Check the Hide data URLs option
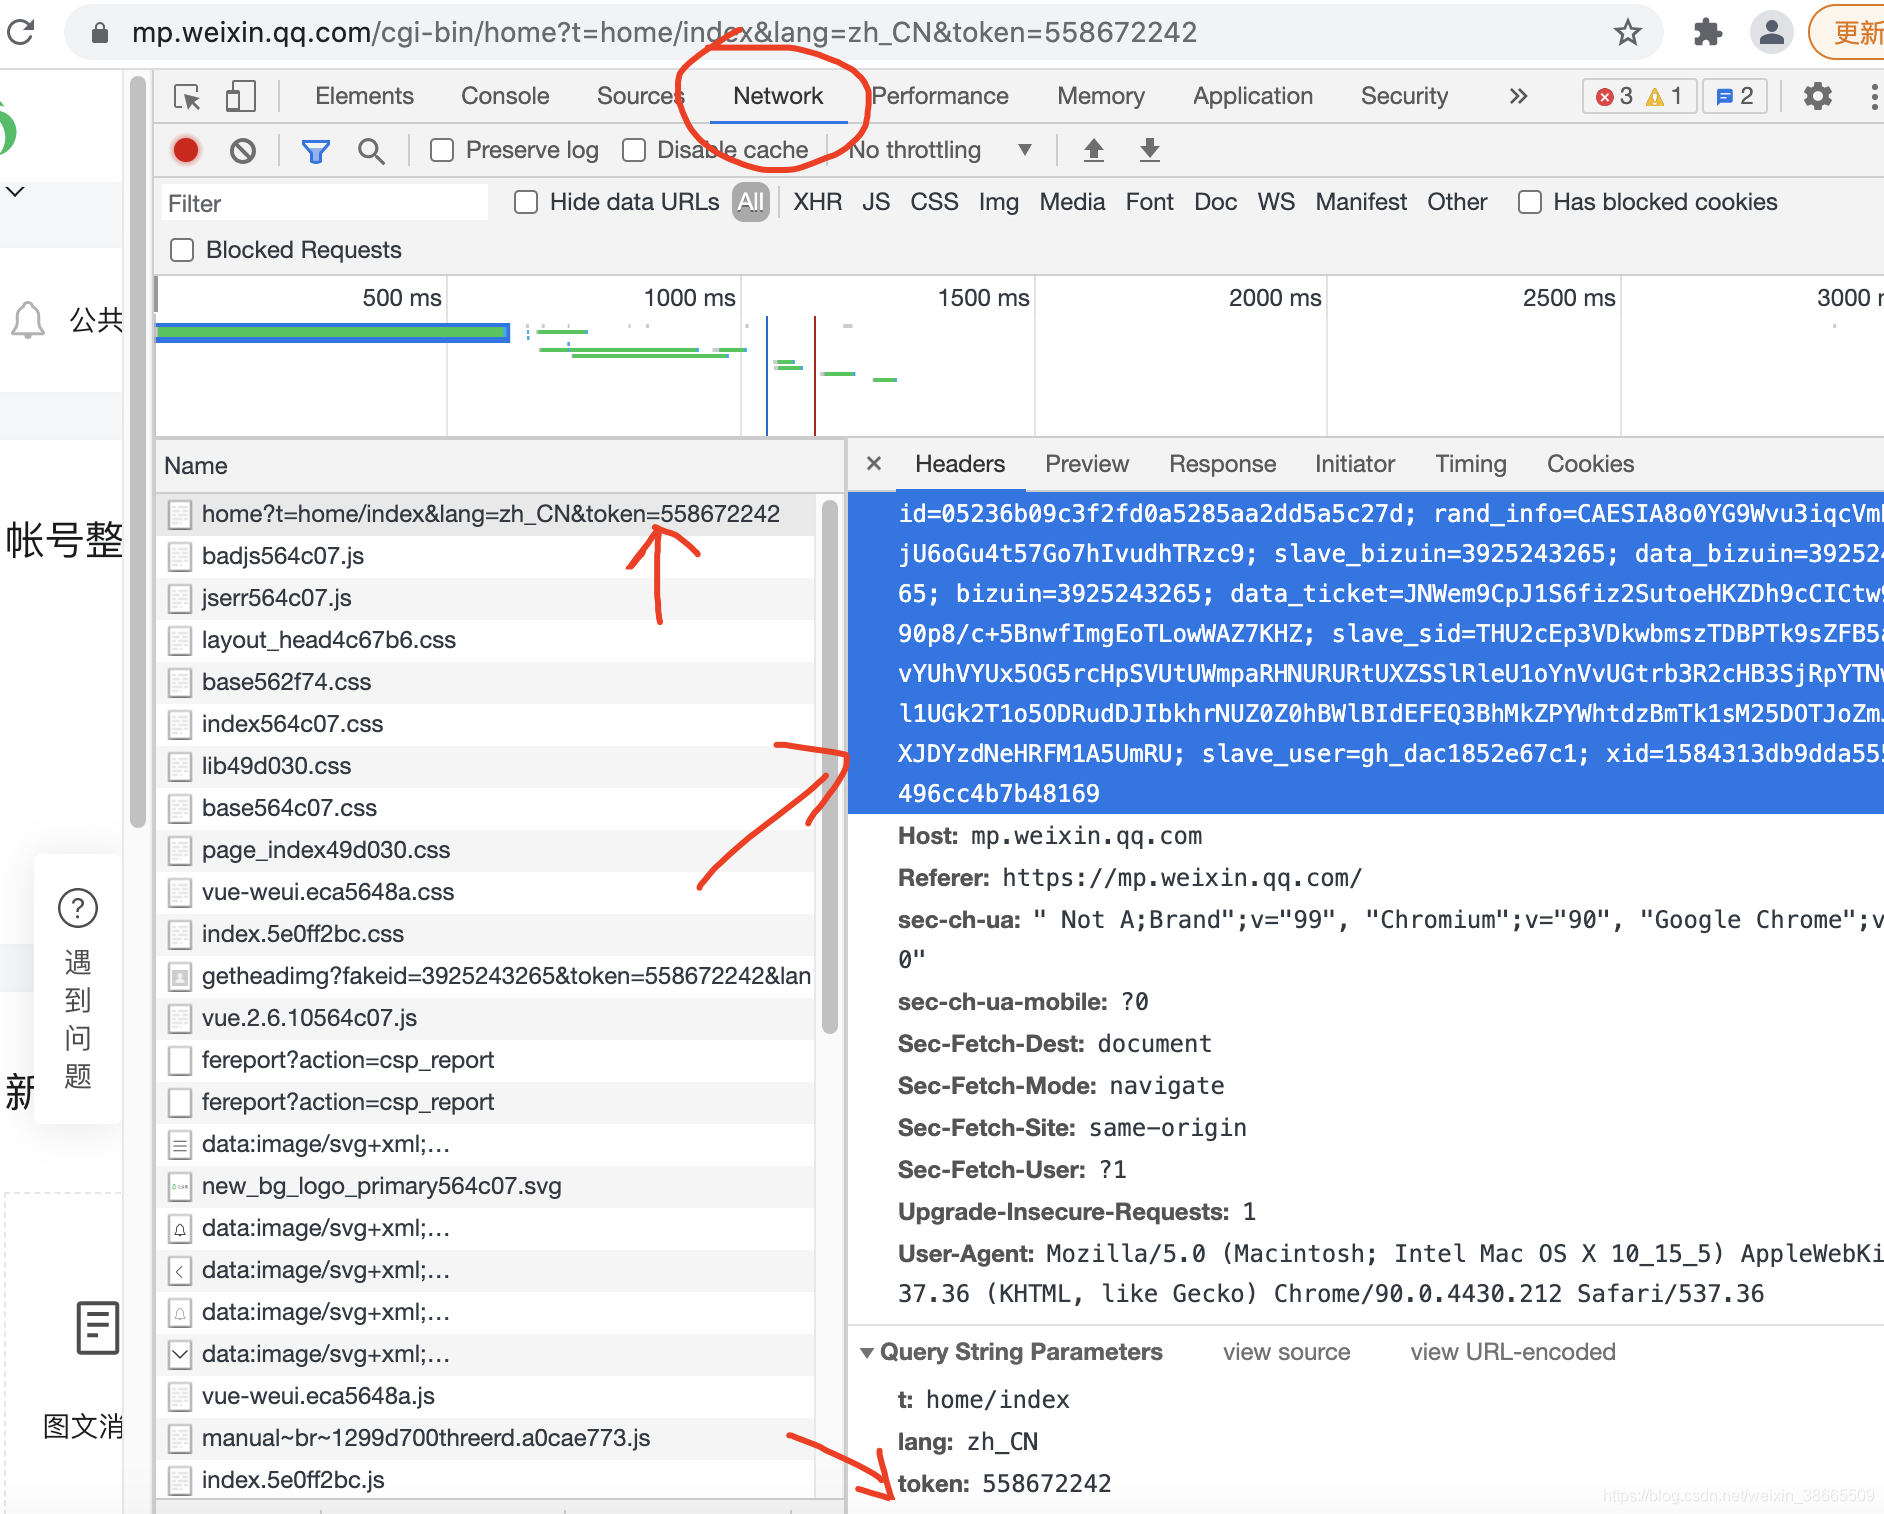 click(526, 202)
